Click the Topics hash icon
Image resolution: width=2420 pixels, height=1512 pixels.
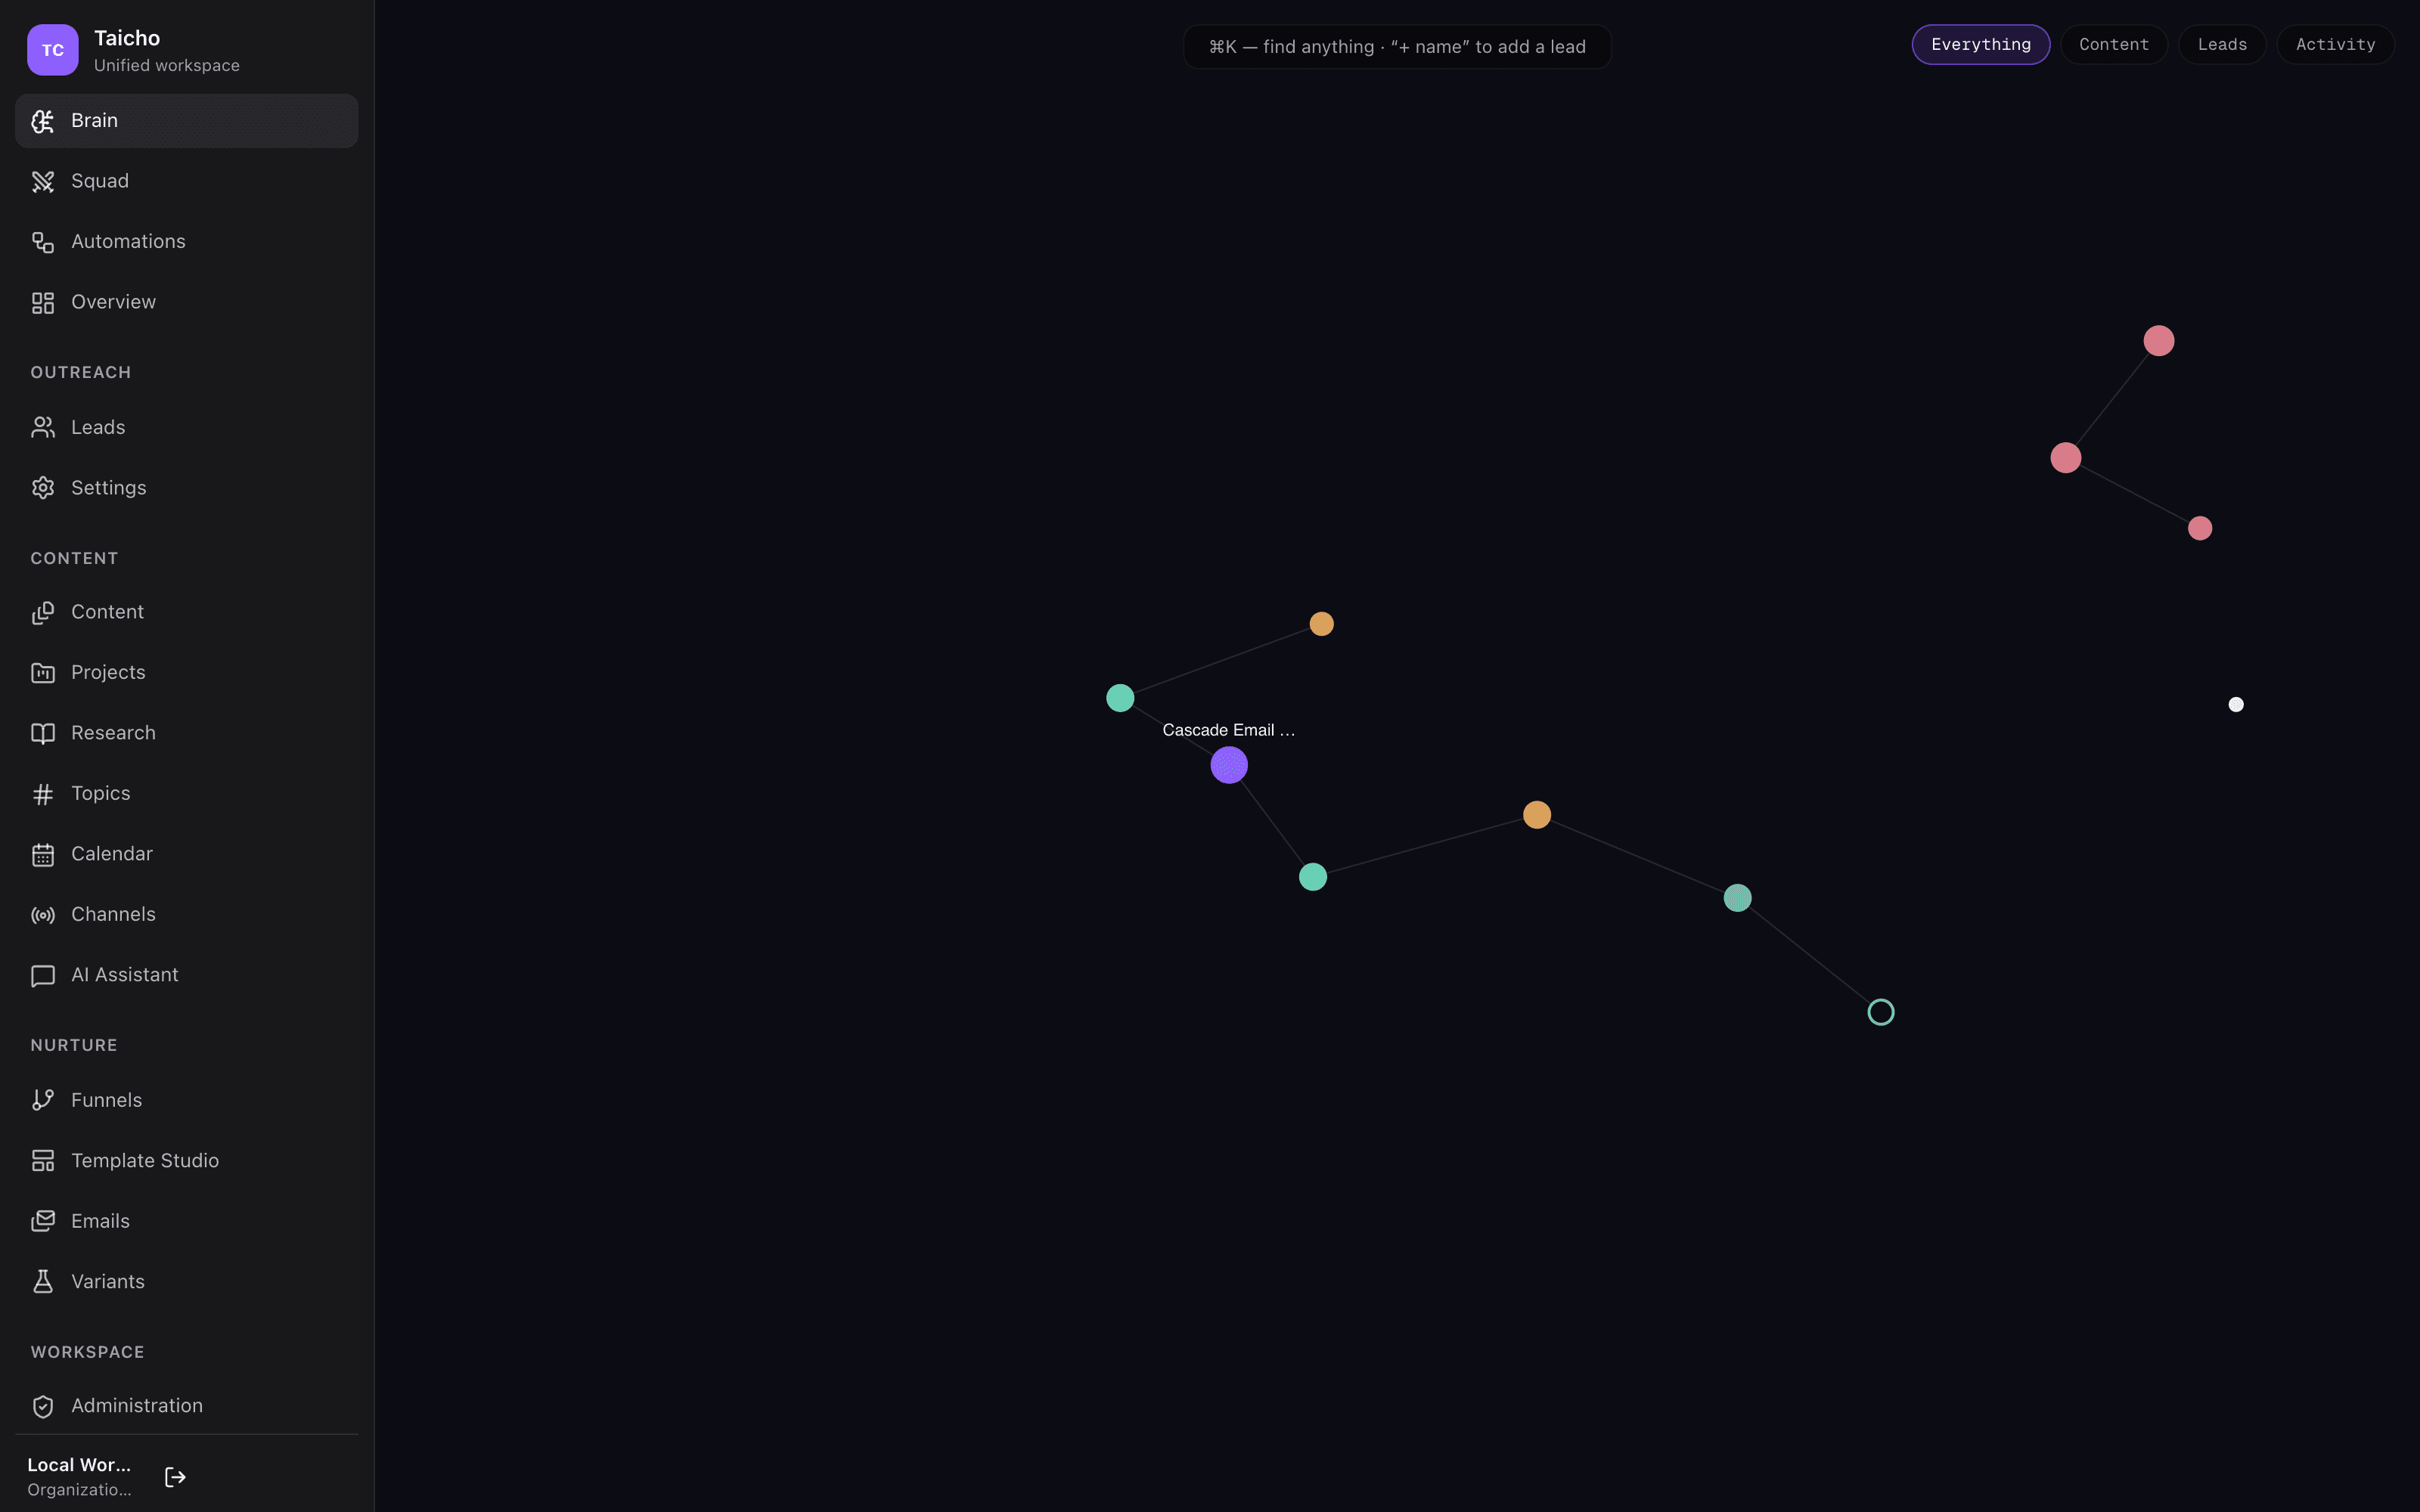[43, 794]
